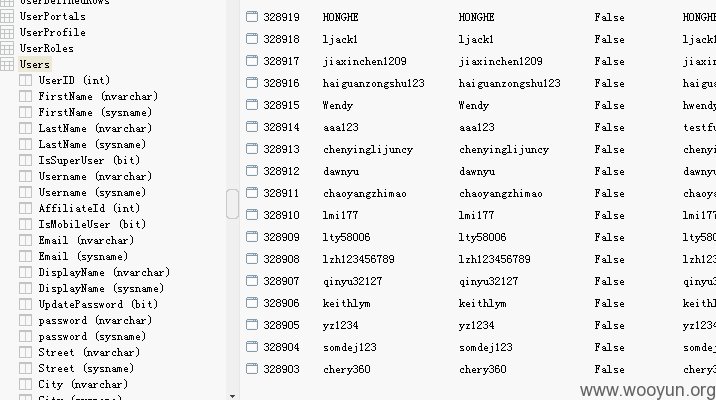The image size is (716, 400).
Task: Select the UpdatePassword (bit) column entry
Action: [98, 304]
